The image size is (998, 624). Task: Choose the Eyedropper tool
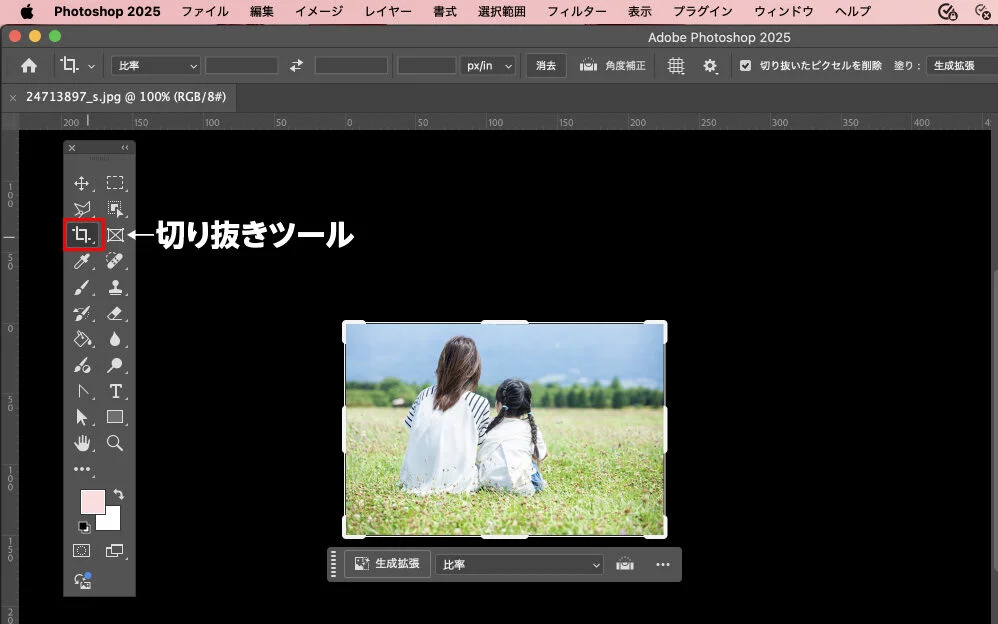(82, 261)
